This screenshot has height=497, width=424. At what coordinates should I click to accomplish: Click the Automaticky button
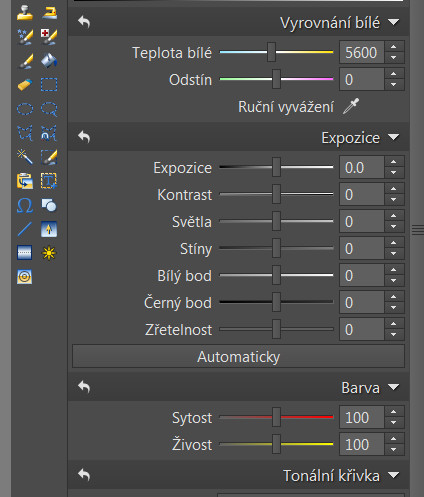tap(238, 356)
